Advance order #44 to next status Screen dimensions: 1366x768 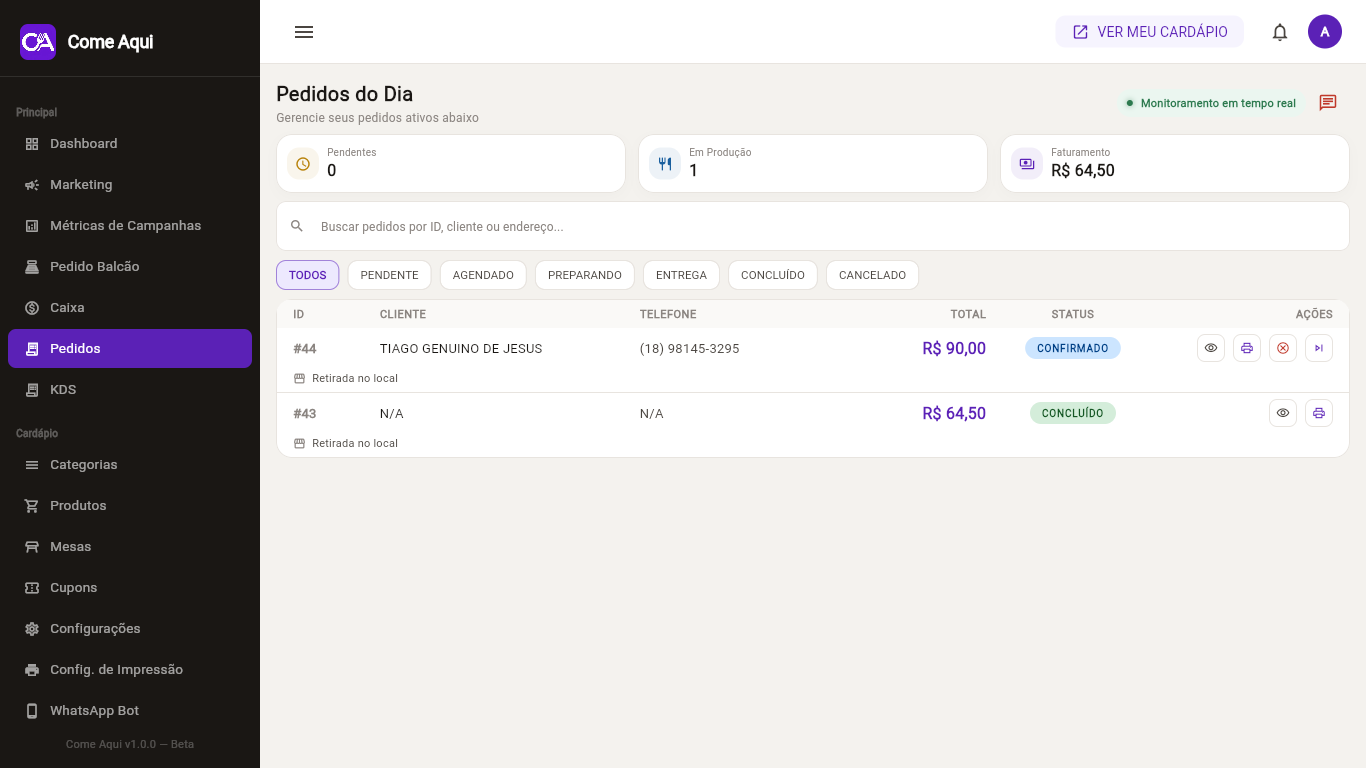point(1319,348)
